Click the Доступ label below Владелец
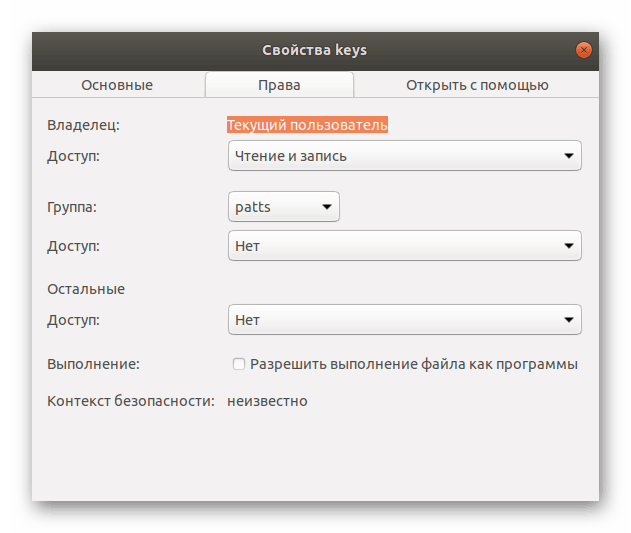This screenshot has height=533, width=631. [x=74, y=156]
